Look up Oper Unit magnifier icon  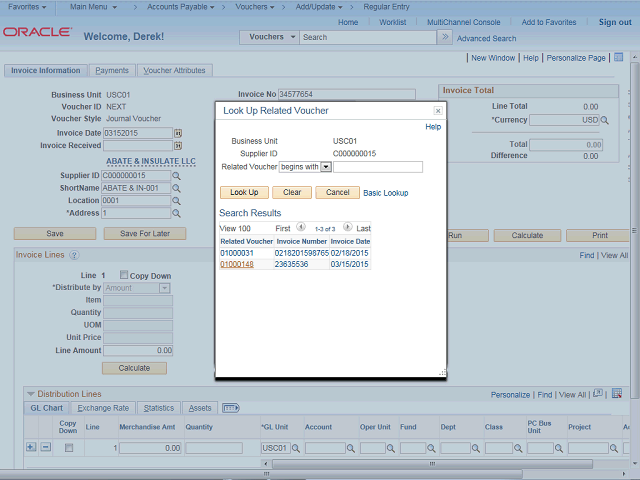391,448
